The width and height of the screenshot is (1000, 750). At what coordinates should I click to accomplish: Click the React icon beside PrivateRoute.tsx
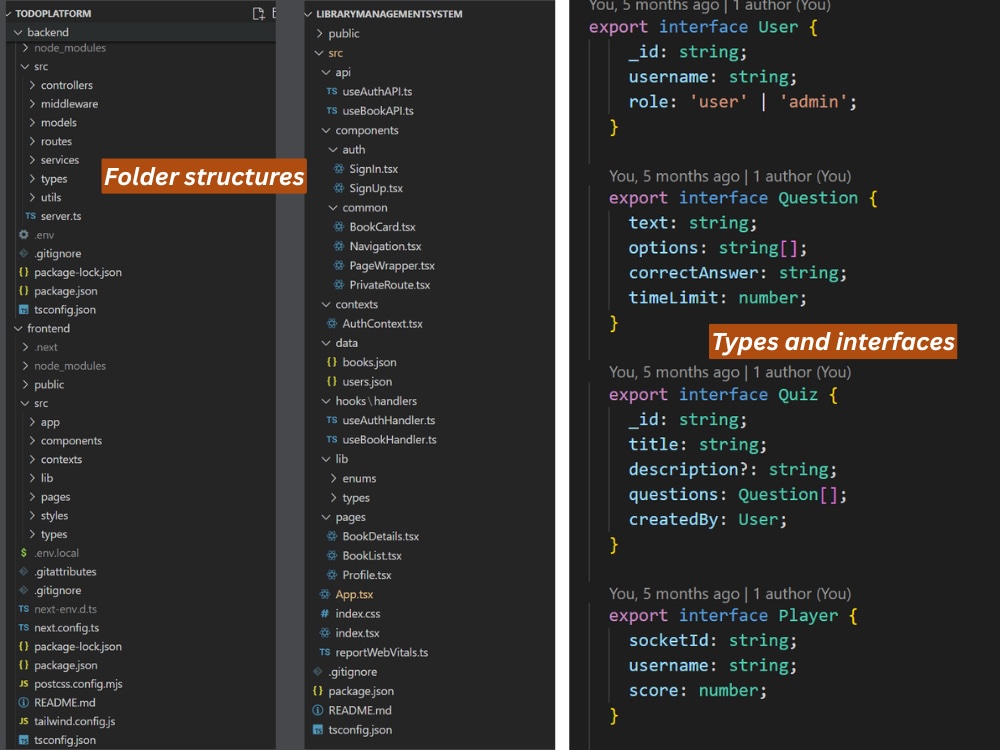(x=339, y=285)
